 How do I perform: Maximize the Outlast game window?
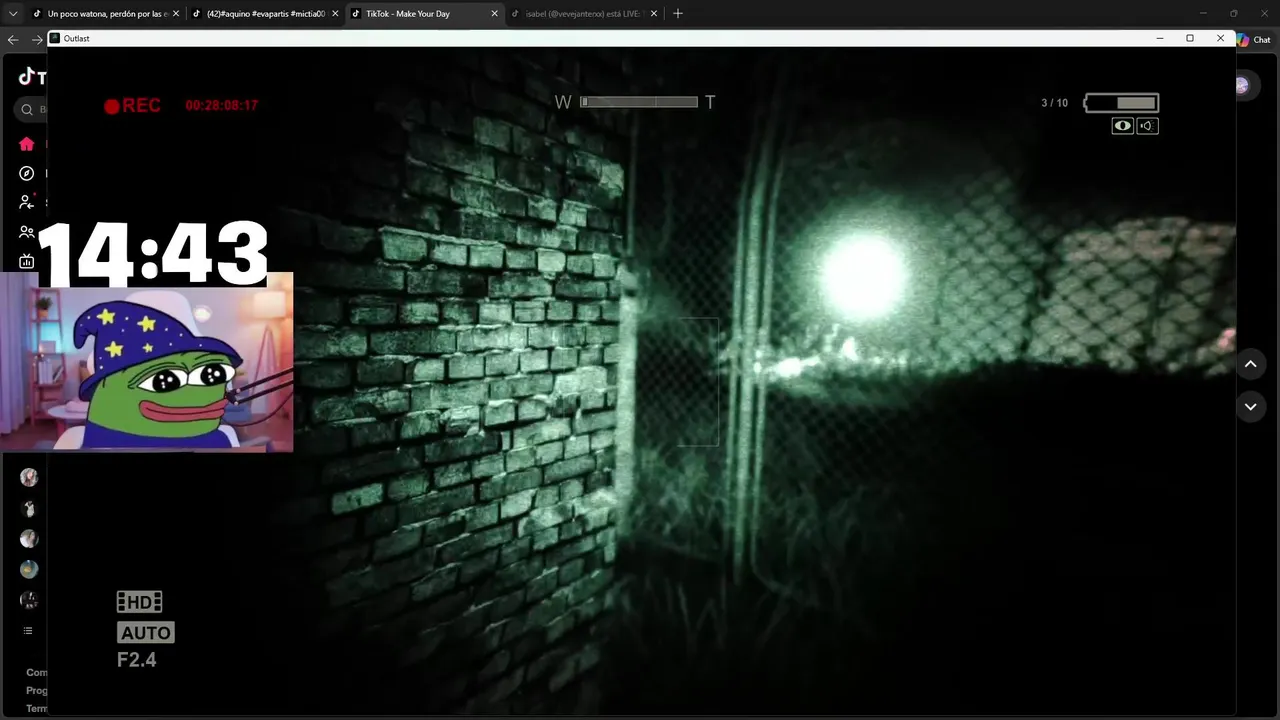(x=1190, y=38)
